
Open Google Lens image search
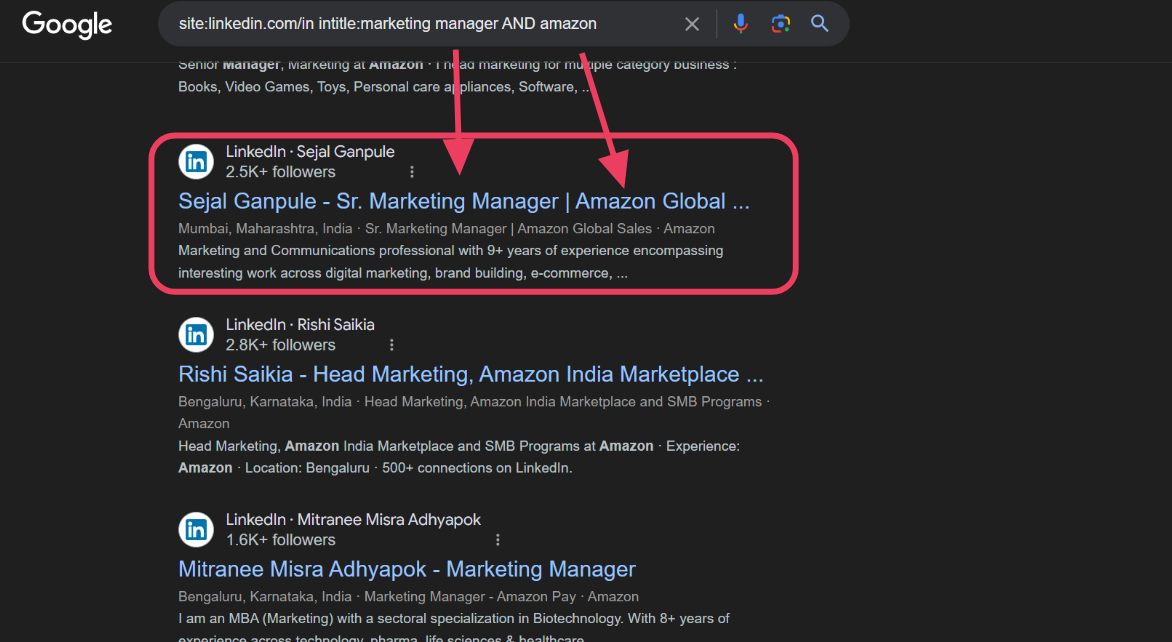coord(780,24)
